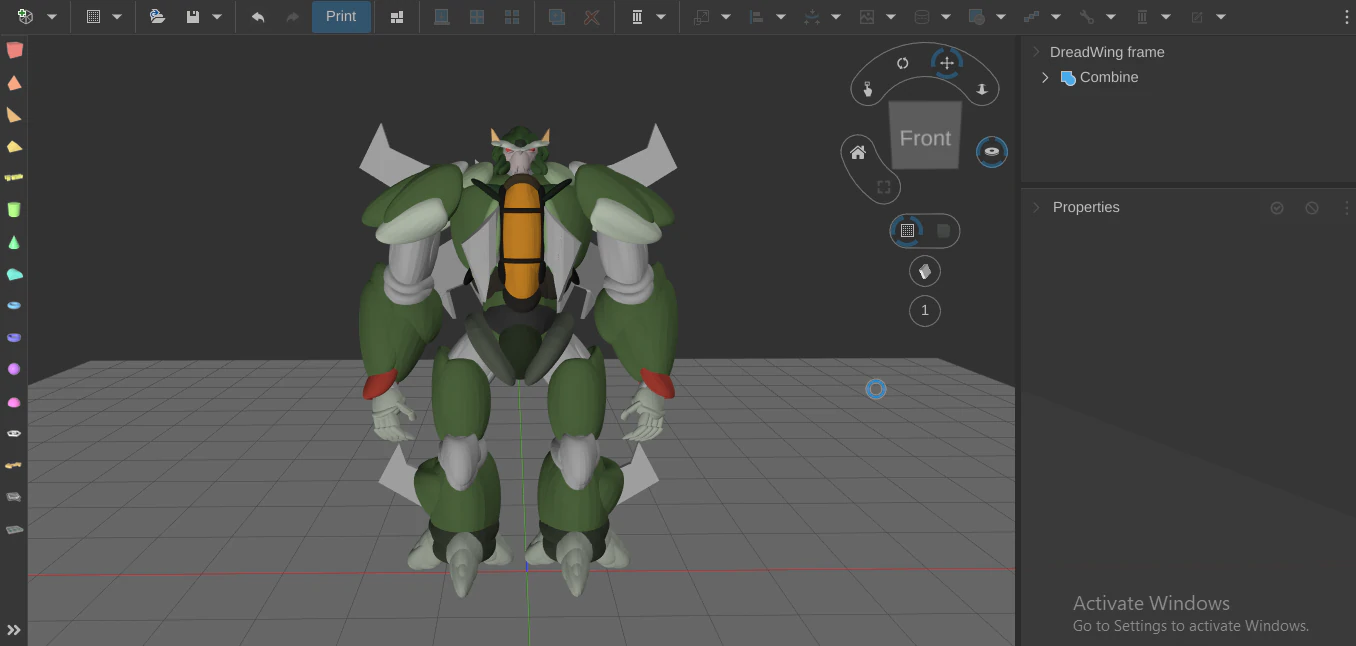This screenshot has height=646, width=1356.
Task: Expand the Properties panel
Action: pos(1037,208)
